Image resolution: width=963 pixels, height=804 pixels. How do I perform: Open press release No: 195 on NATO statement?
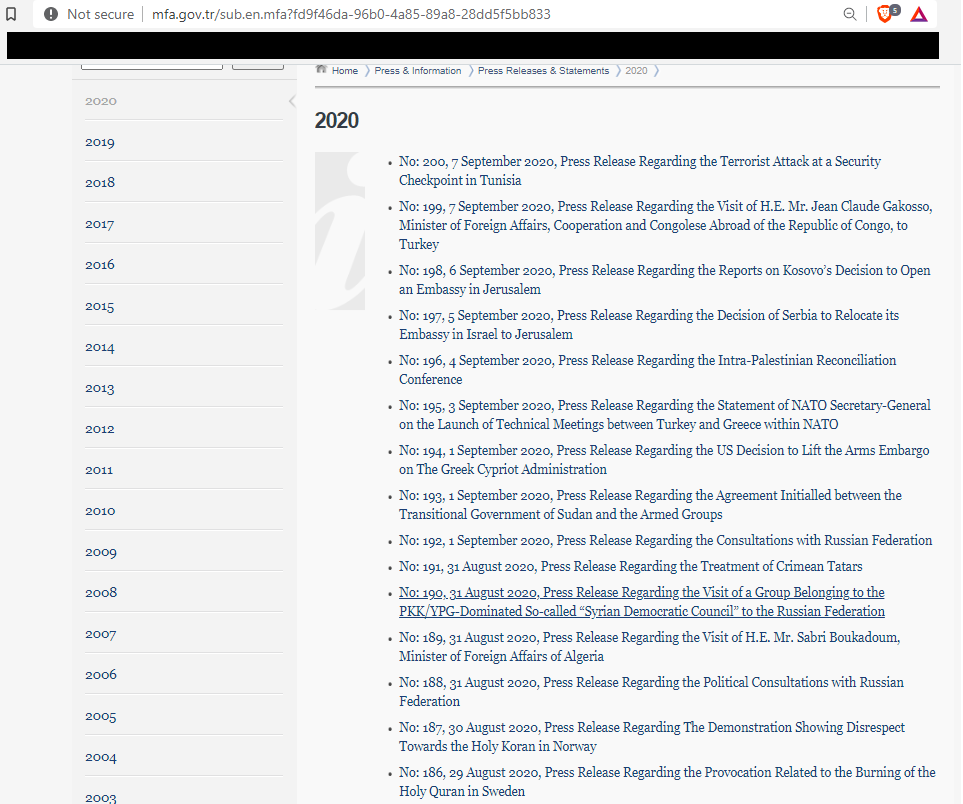pos(665,415)
